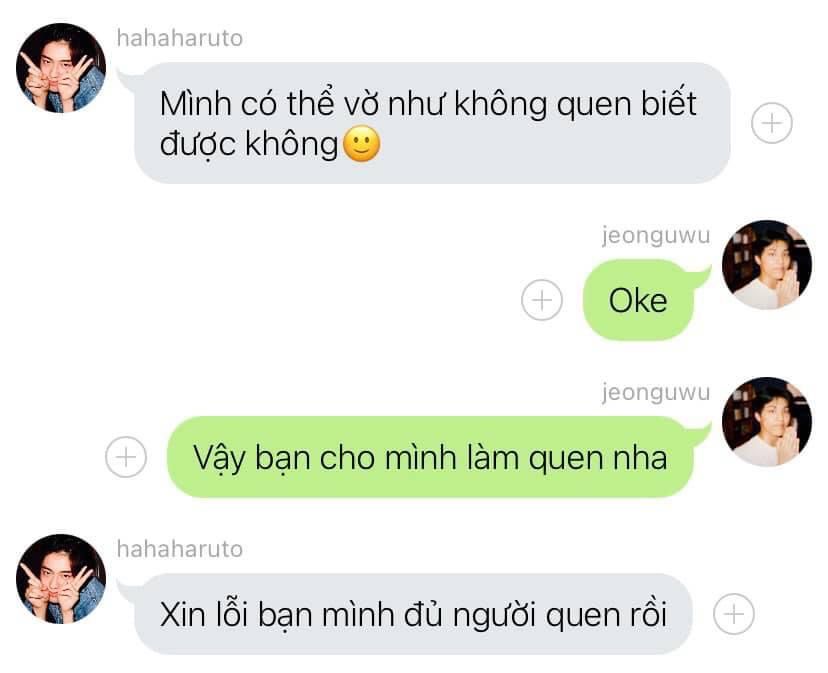This screenshot has width=828, height=673.
Task: Tap the 'Mình có thể vờ như' message bubble
Action: (432, 123)
